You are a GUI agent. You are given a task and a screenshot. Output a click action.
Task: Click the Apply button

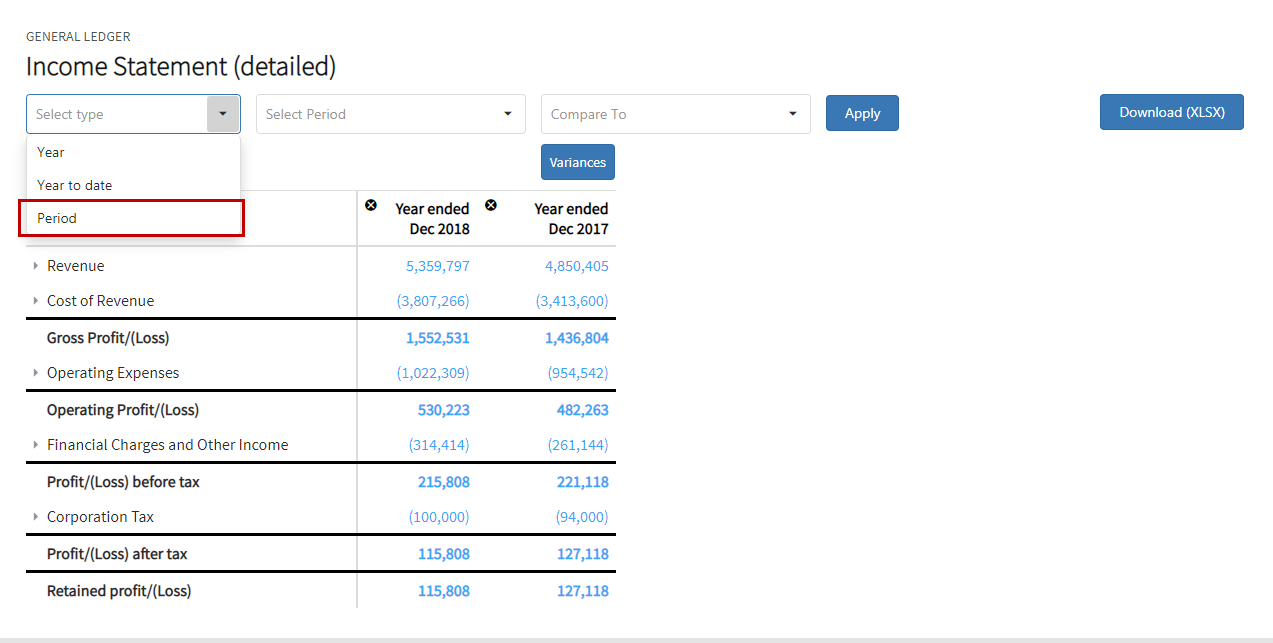(x=862, y=113)
